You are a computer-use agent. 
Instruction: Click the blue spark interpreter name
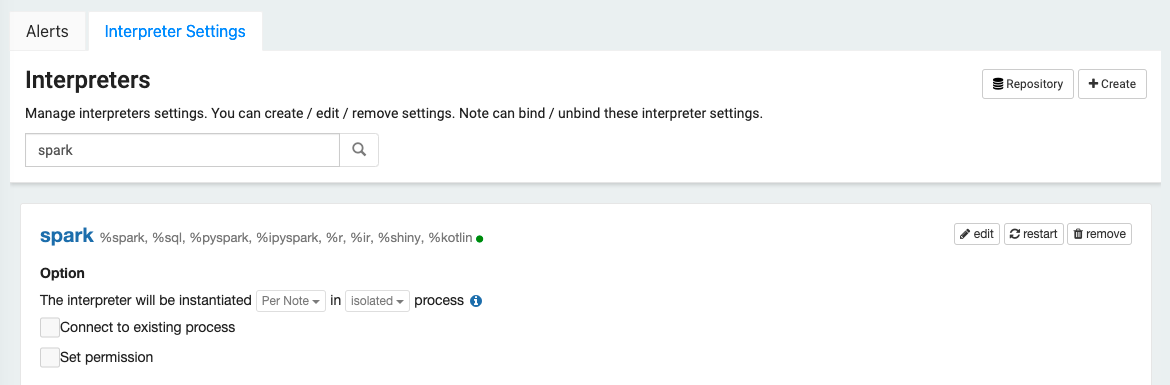tap(67, 236)
